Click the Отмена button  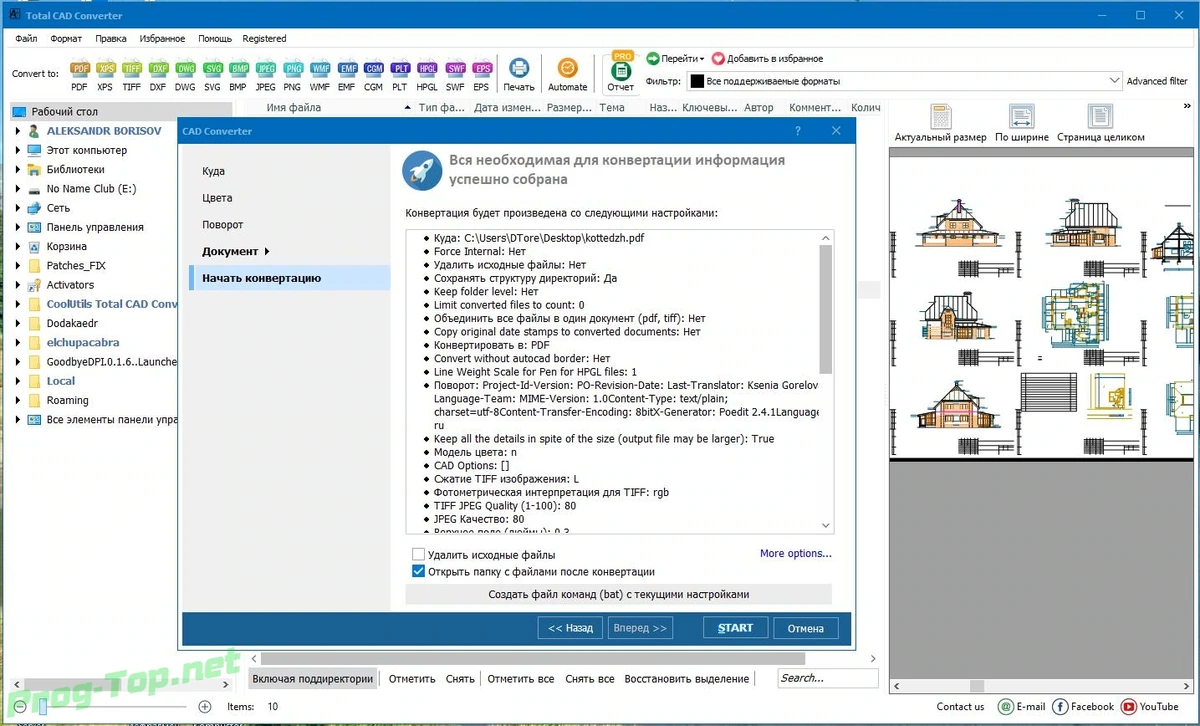805,628
